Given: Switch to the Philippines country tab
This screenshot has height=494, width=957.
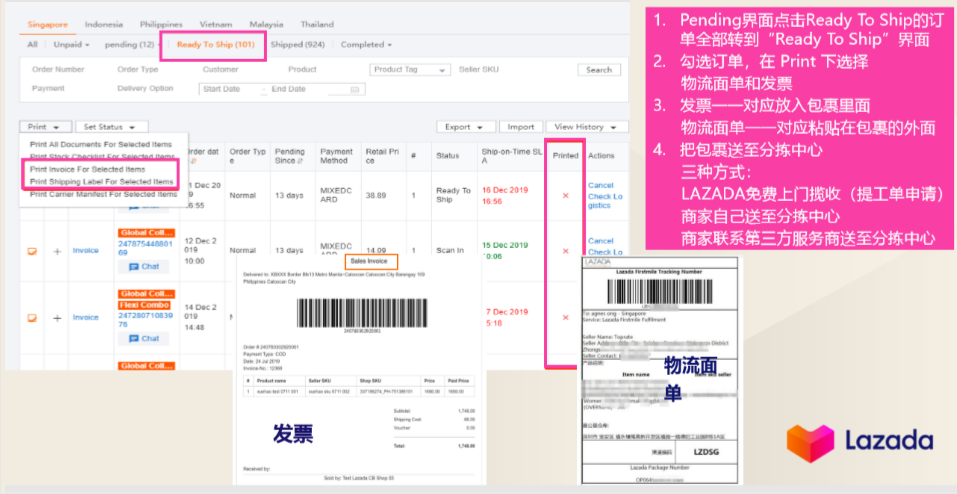Looking at the screenshot, I should click(161, 24).
